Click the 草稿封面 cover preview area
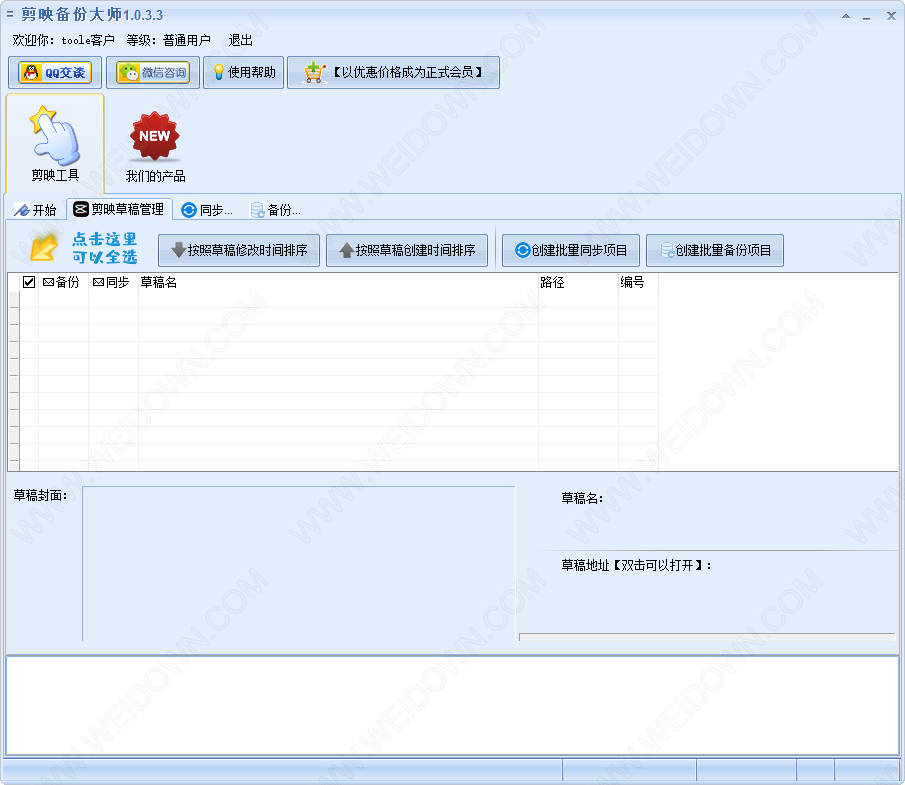Viewport: 905px width, 785px height. pyautogui.click(x=298, y=563)
